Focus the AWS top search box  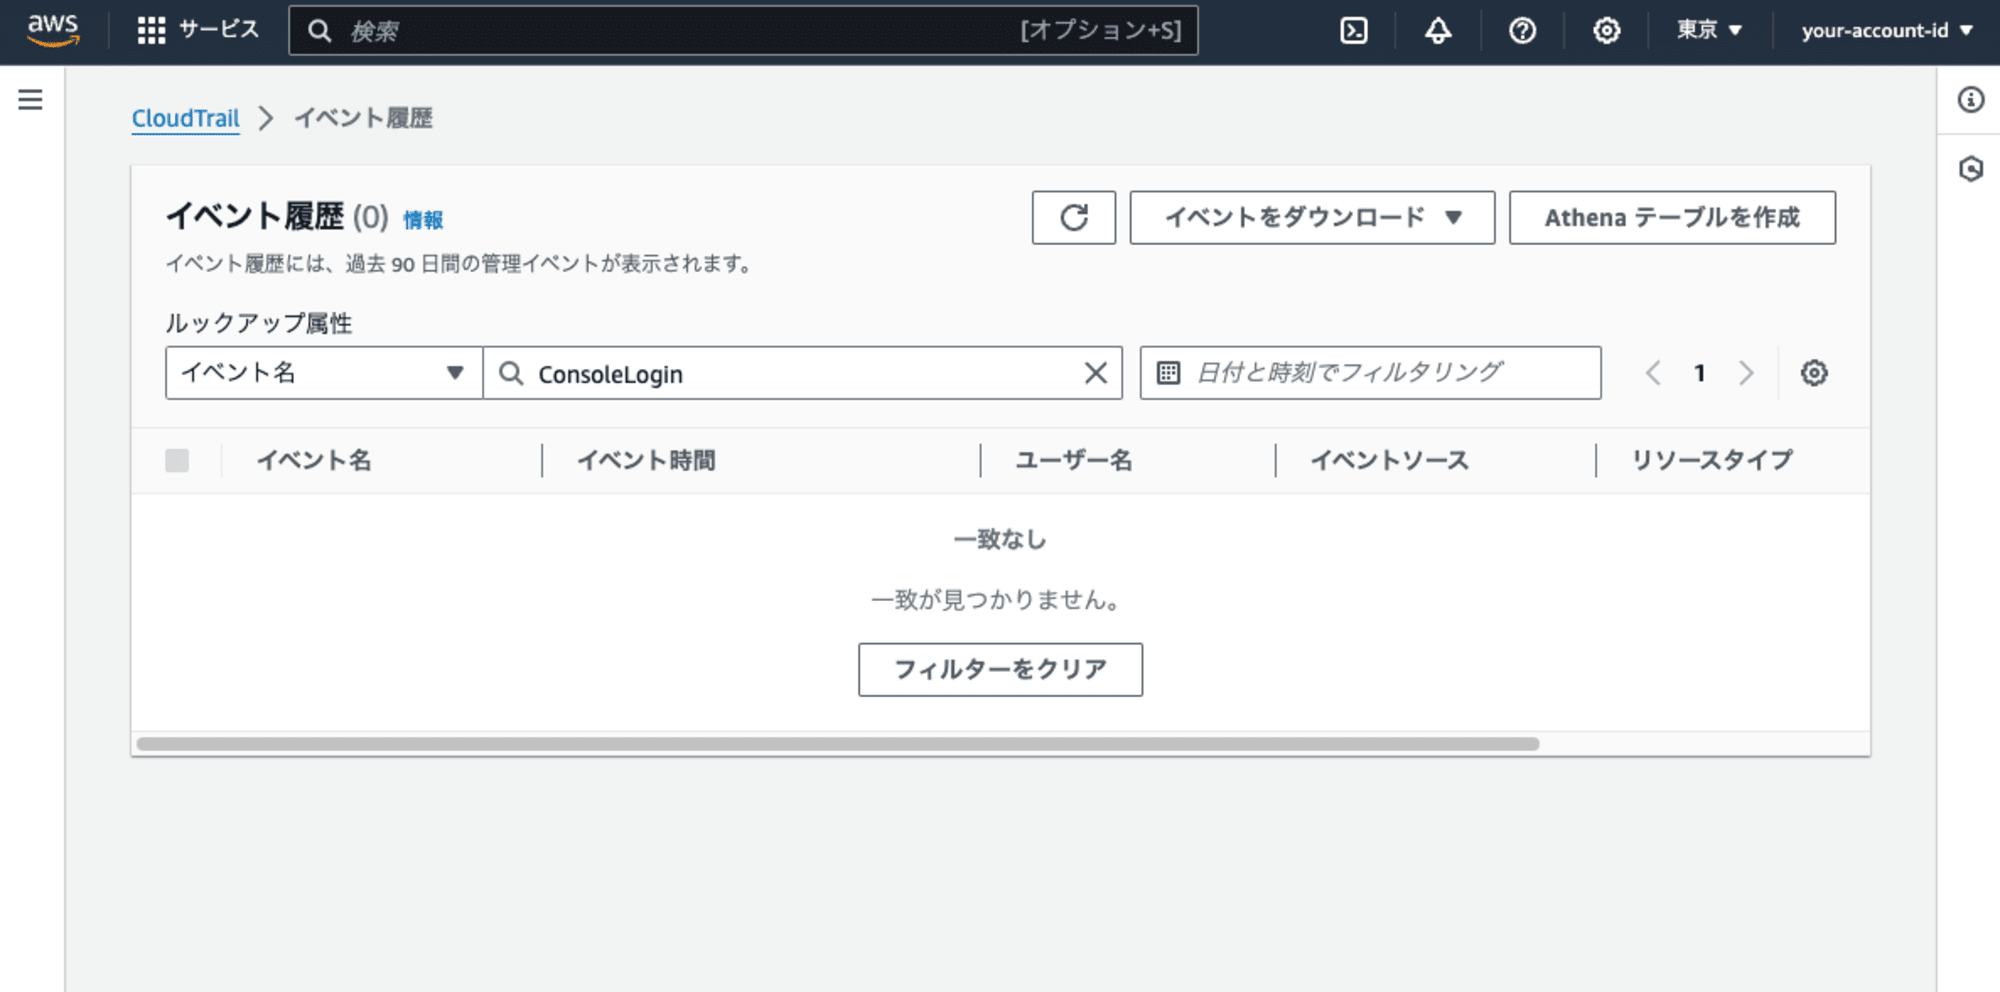(743, 31)
